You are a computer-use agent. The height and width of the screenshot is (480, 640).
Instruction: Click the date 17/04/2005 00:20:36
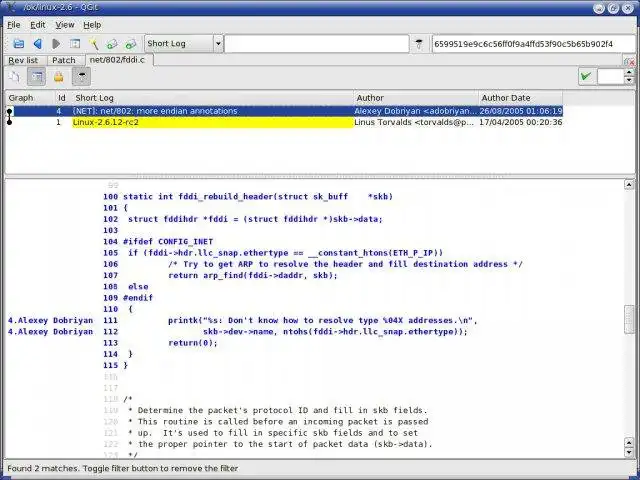[x=520, y=122]
